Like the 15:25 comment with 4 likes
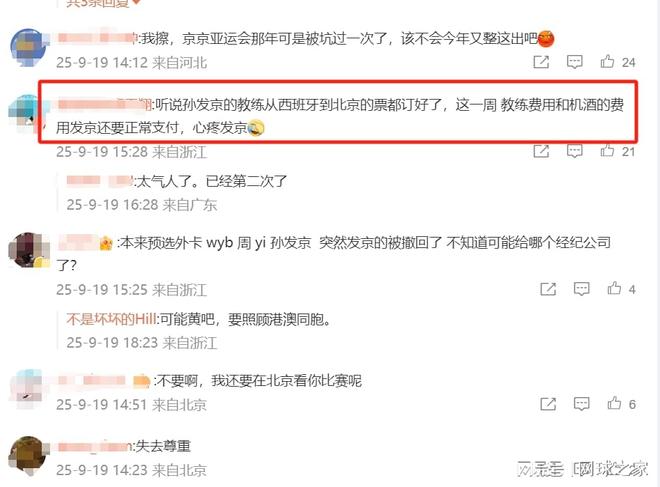The width and height of the screenshot is (660, 487). (x=615, y=288)
